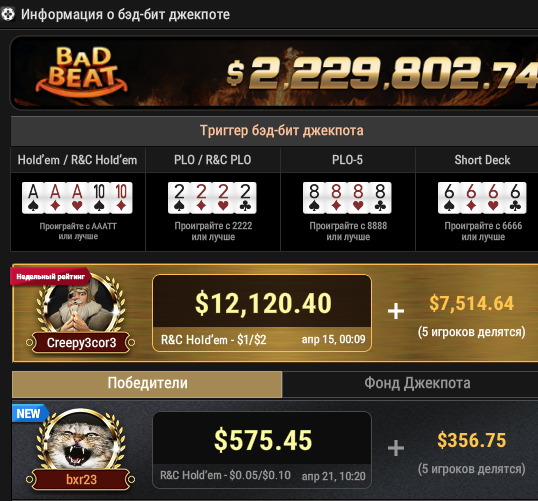538x501 pixels.
Task: Select the 6666 Short Deck cards
Action: (482, 198)
